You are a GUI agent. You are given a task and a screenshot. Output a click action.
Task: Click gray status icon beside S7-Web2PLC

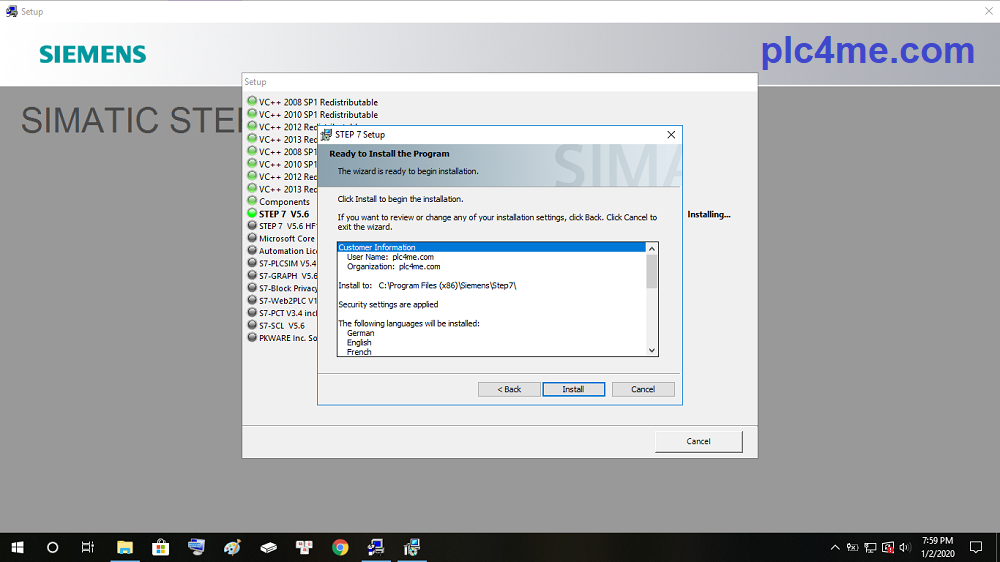tap(252, 300)
